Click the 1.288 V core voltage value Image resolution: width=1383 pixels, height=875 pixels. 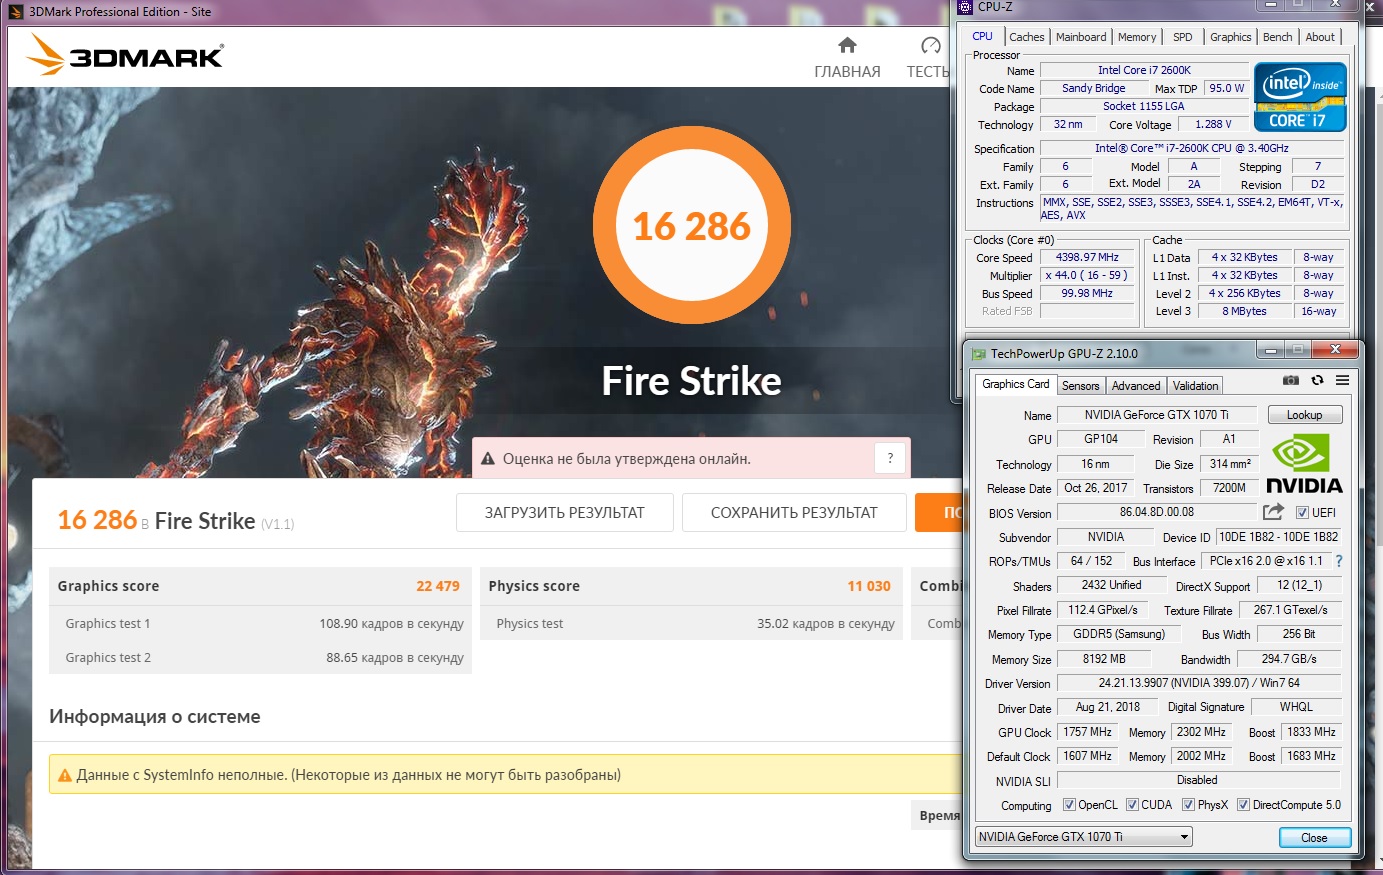(1214, 124)
